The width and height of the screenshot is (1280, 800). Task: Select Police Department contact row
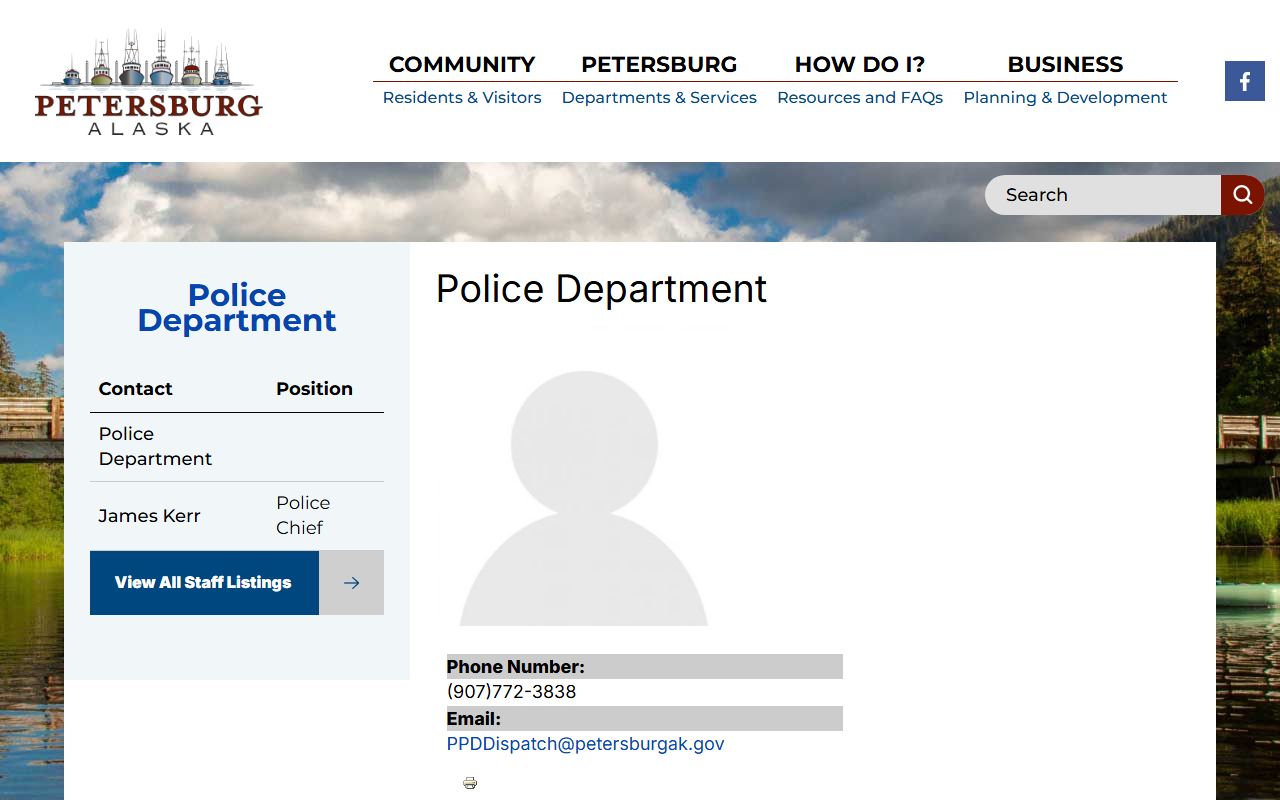237,446
